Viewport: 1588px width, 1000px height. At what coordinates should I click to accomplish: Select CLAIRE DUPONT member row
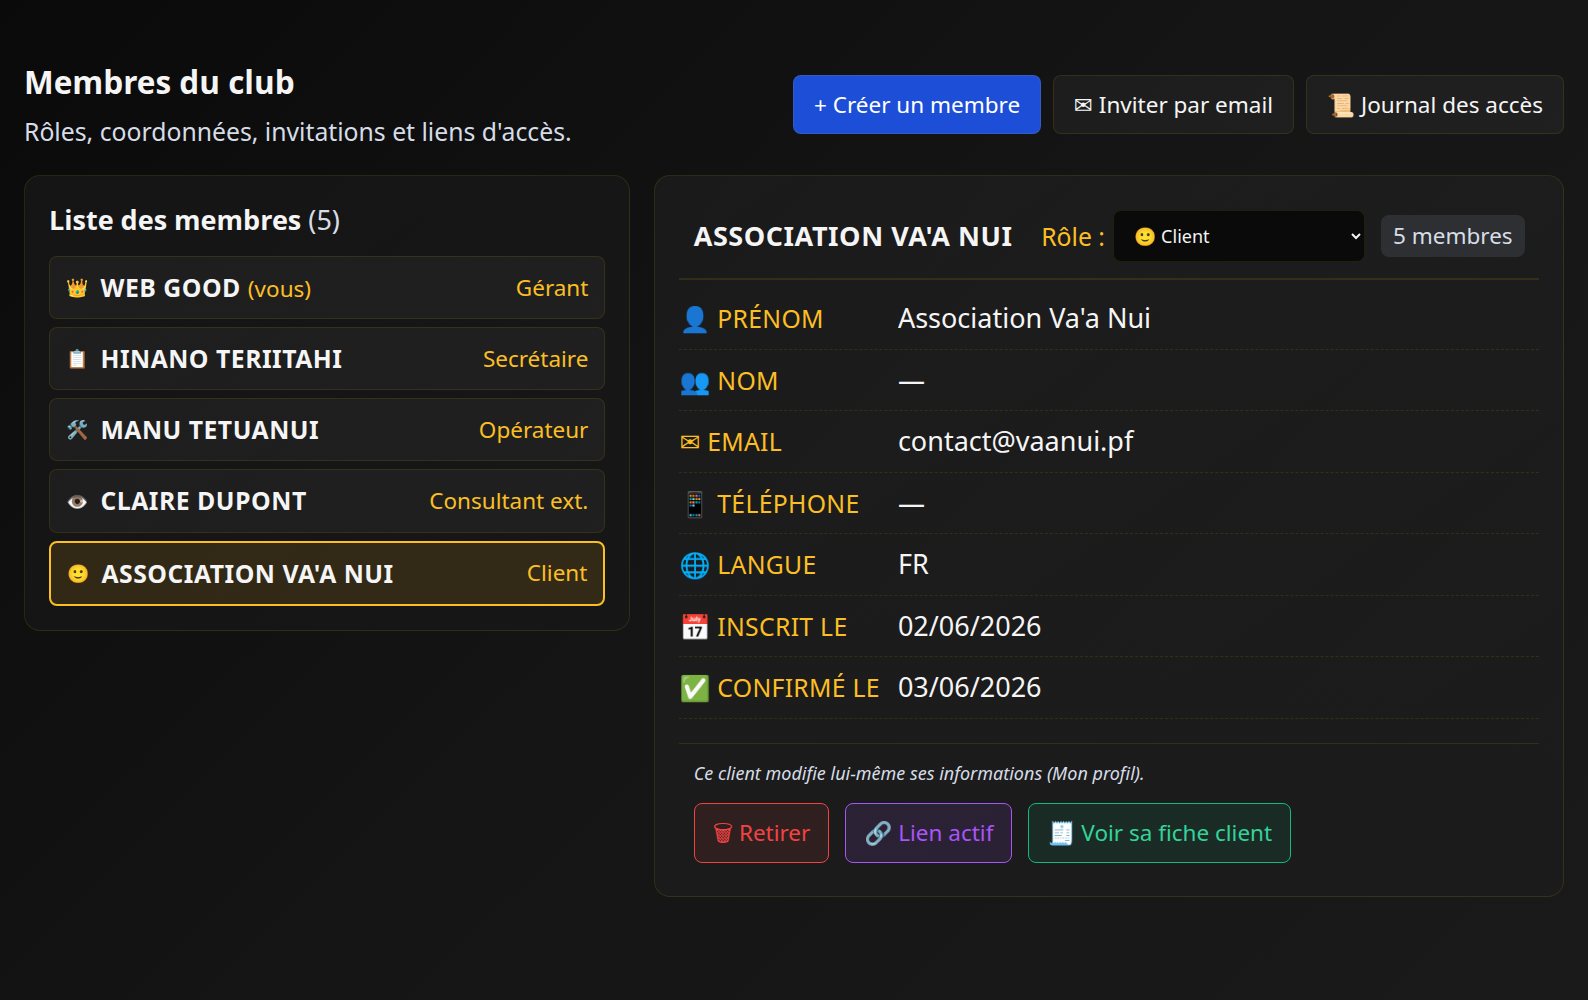coord(327,501)
